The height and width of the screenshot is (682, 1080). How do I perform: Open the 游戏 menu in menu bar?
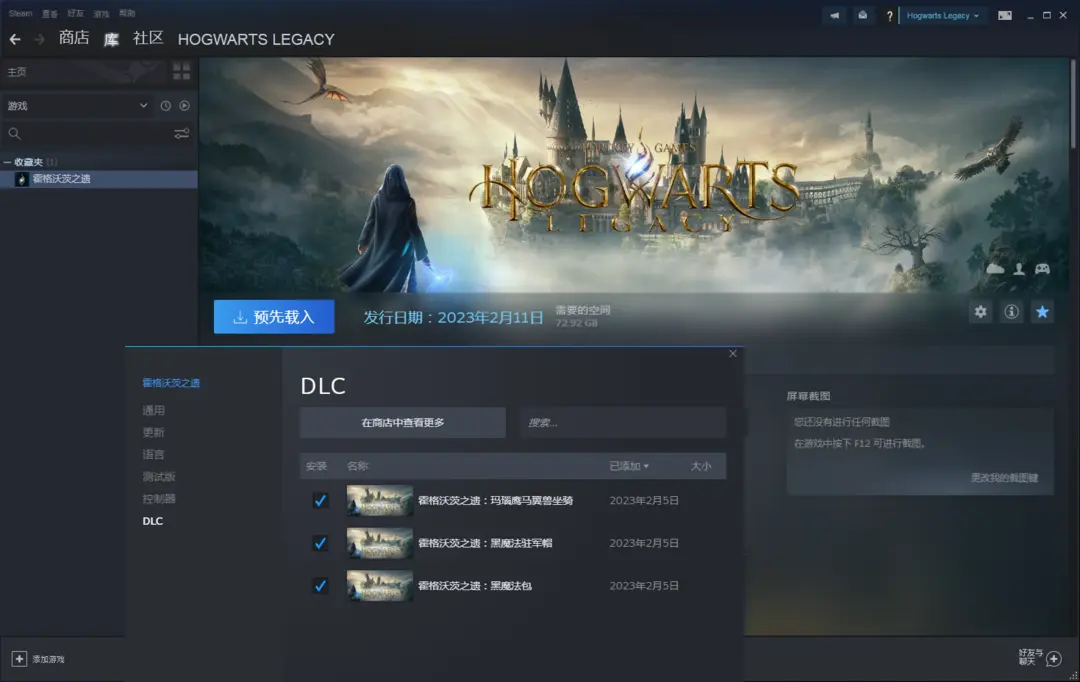pos(101,13)
